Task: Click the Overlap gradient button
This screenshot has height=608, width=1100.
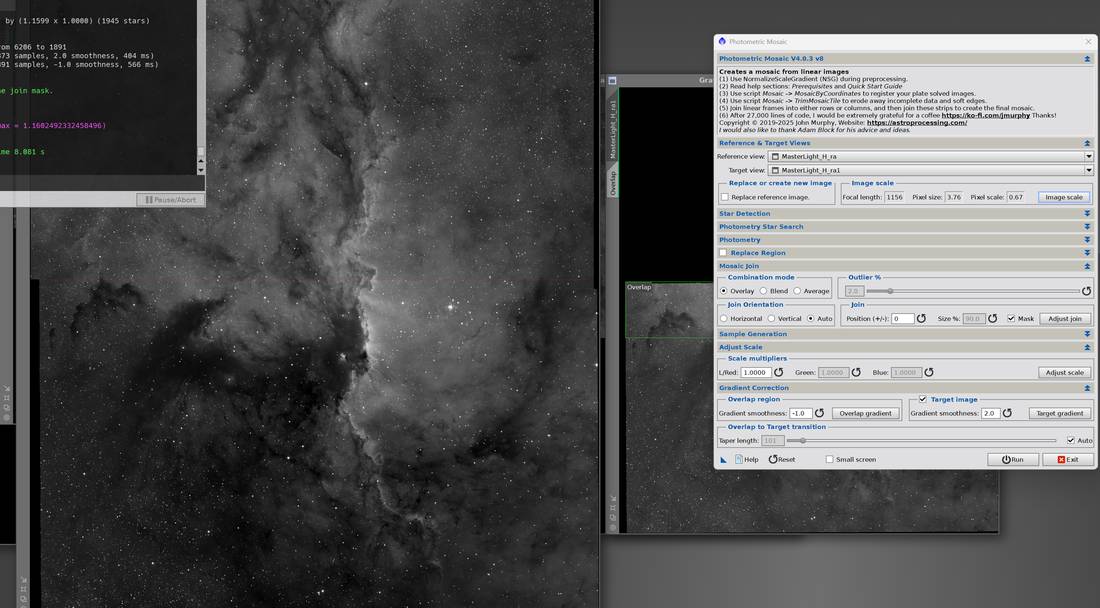Action: (x=866, y=413)
